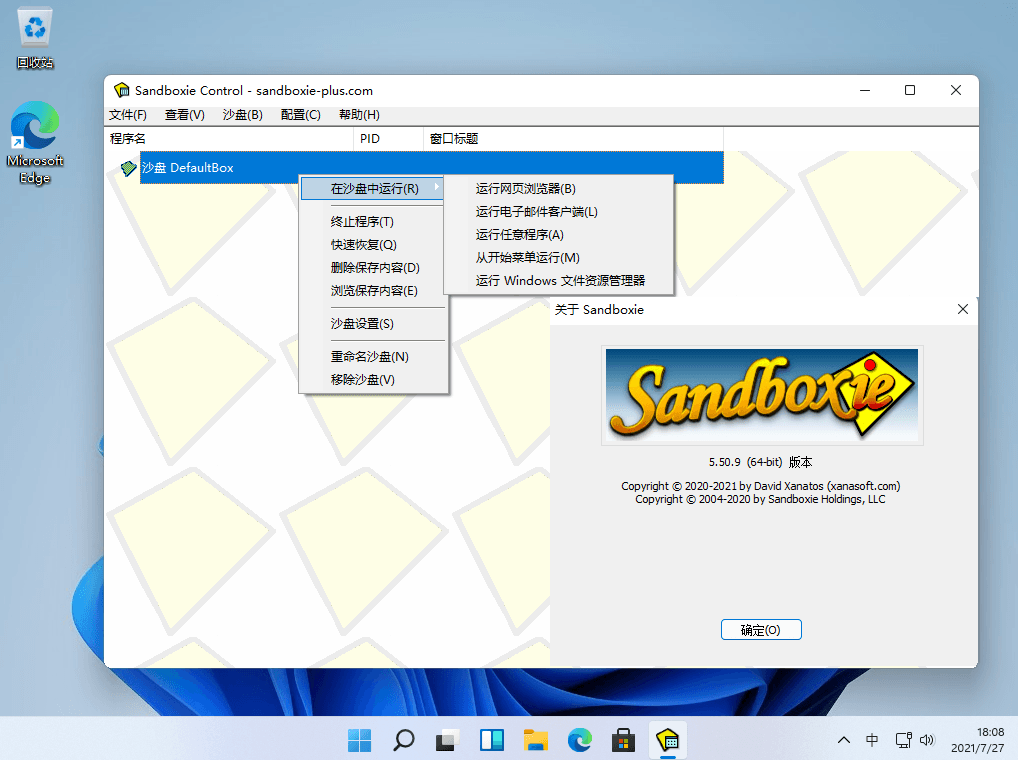Launch Edge from the taskbar
Screen dimensions: 1018x760
pyautogui.click(x=580, y=740)
